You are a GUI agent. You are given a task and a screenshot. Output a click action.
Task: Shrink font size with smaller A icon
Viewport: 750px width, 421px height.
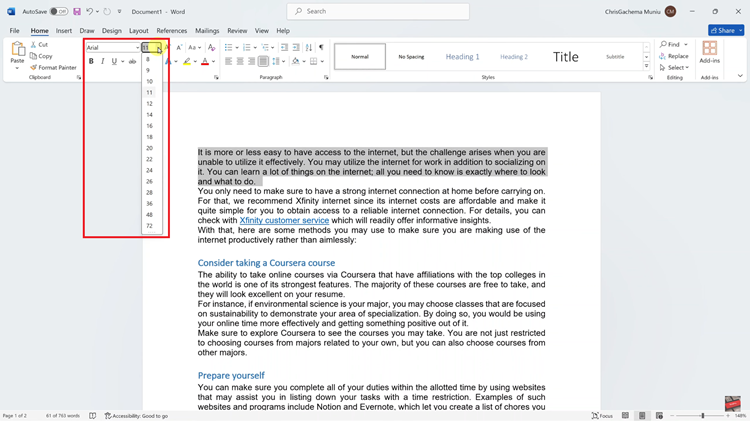click(179, 47)
